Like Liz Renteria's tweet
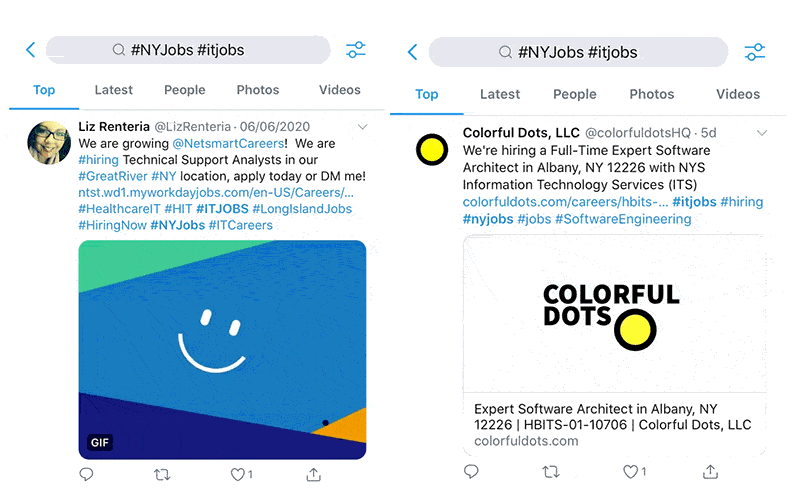 pyautogui.click(x=238, y=475)
